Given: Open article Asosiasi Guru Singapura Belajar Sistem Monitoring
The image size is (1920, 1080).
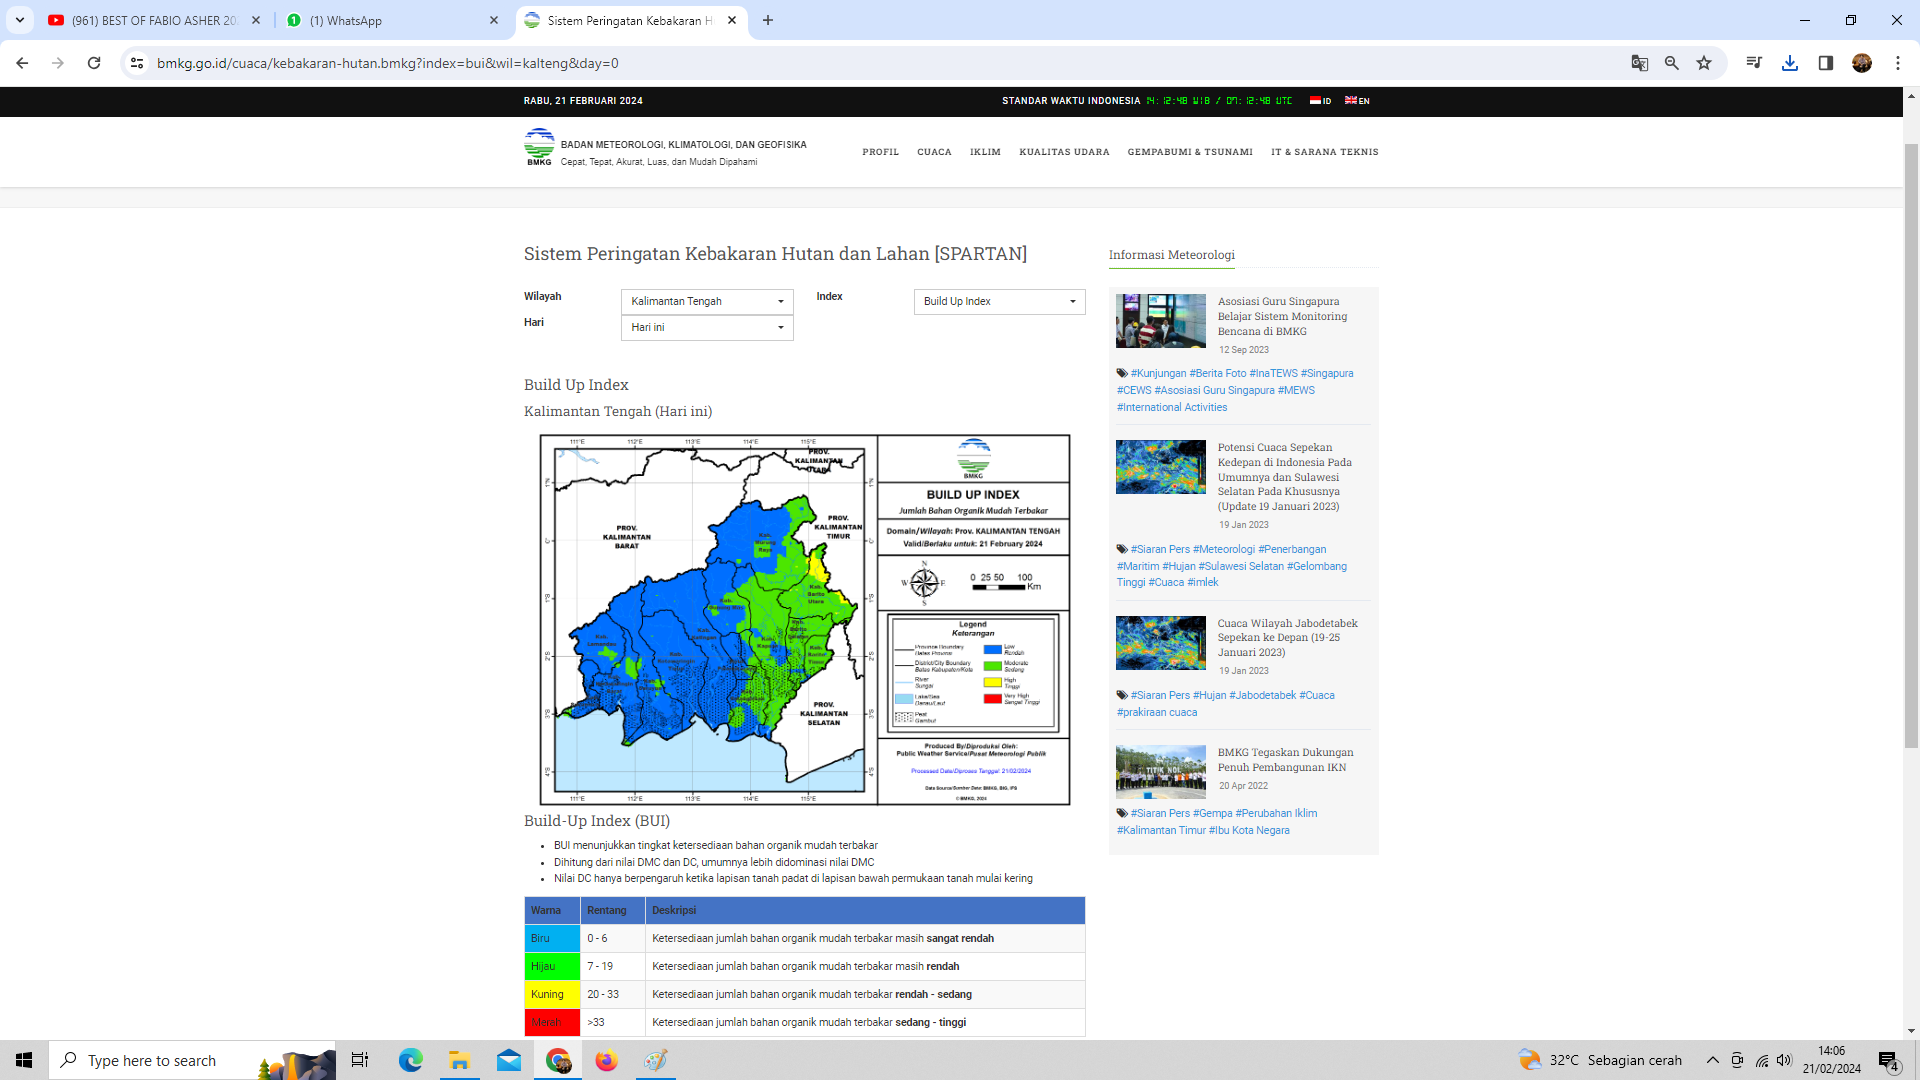Looking at the screenshot, I should point(1282,316).
